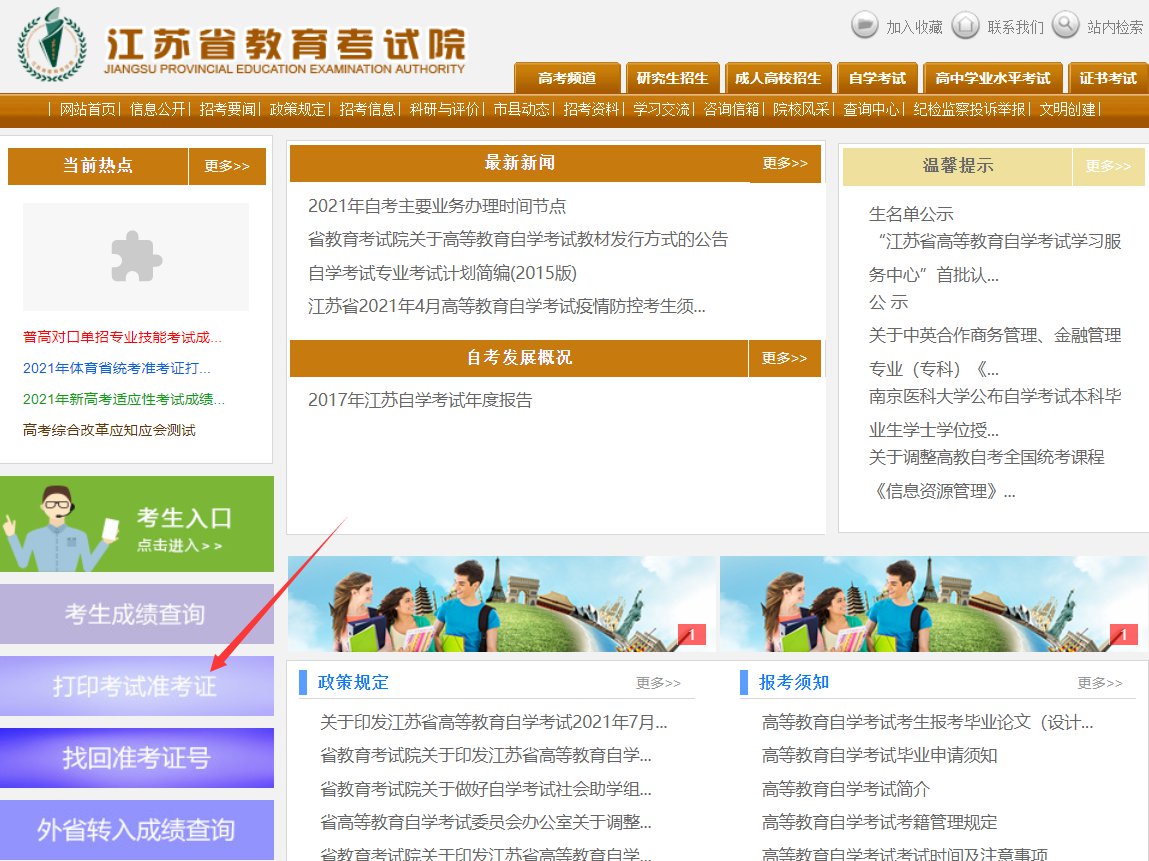Click the 站内检索 magnifier icon
1149x861 pixels.
tap(1066, 25)
